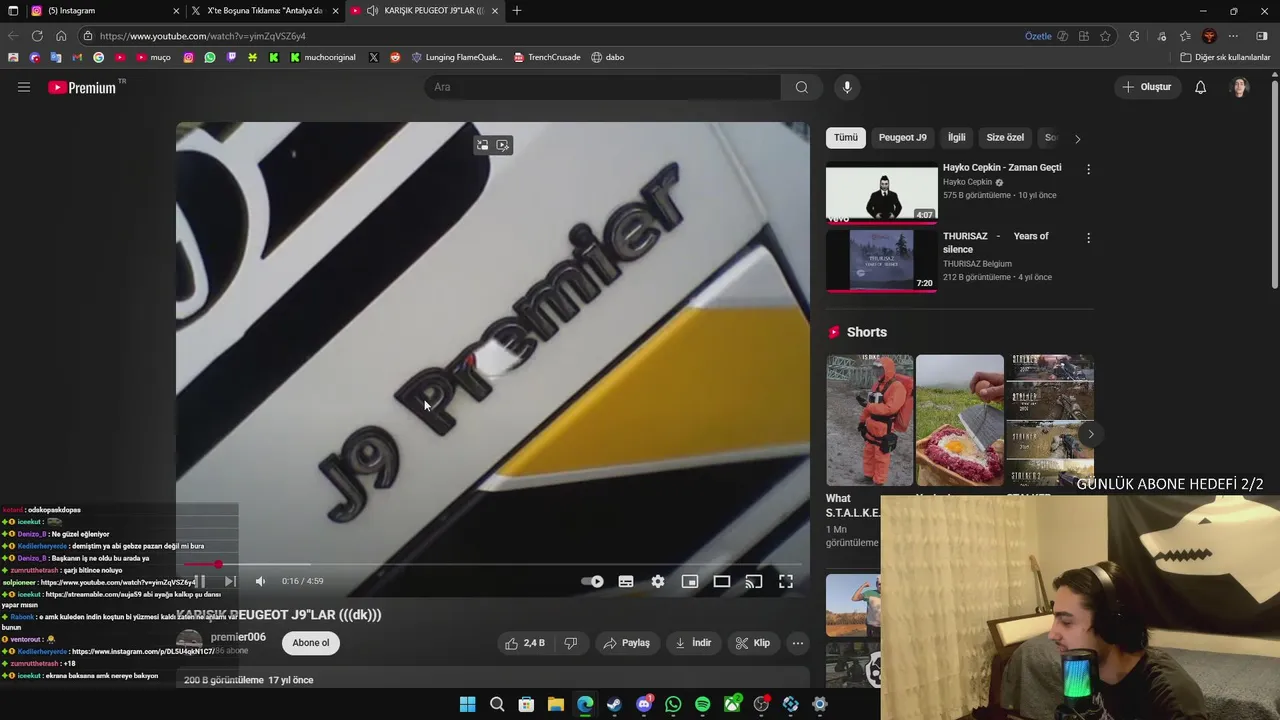Dislike the video
Screen dimensions: 1280x720
[571, 643]
